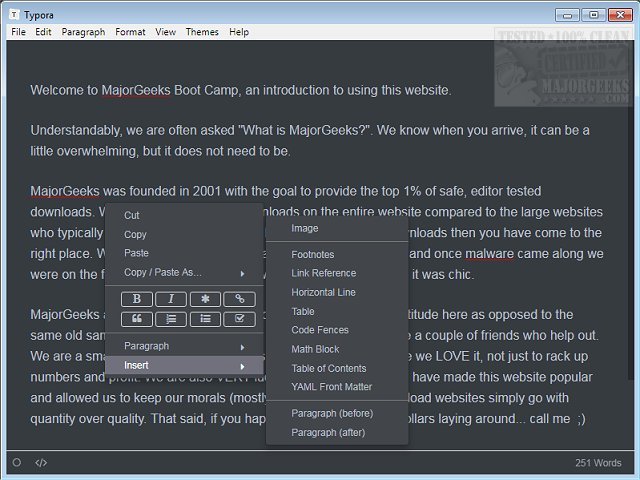Screen dimensions: 640x480
Task: Open the Themes menu in menu bar
Action: click(x=202, y=32)
